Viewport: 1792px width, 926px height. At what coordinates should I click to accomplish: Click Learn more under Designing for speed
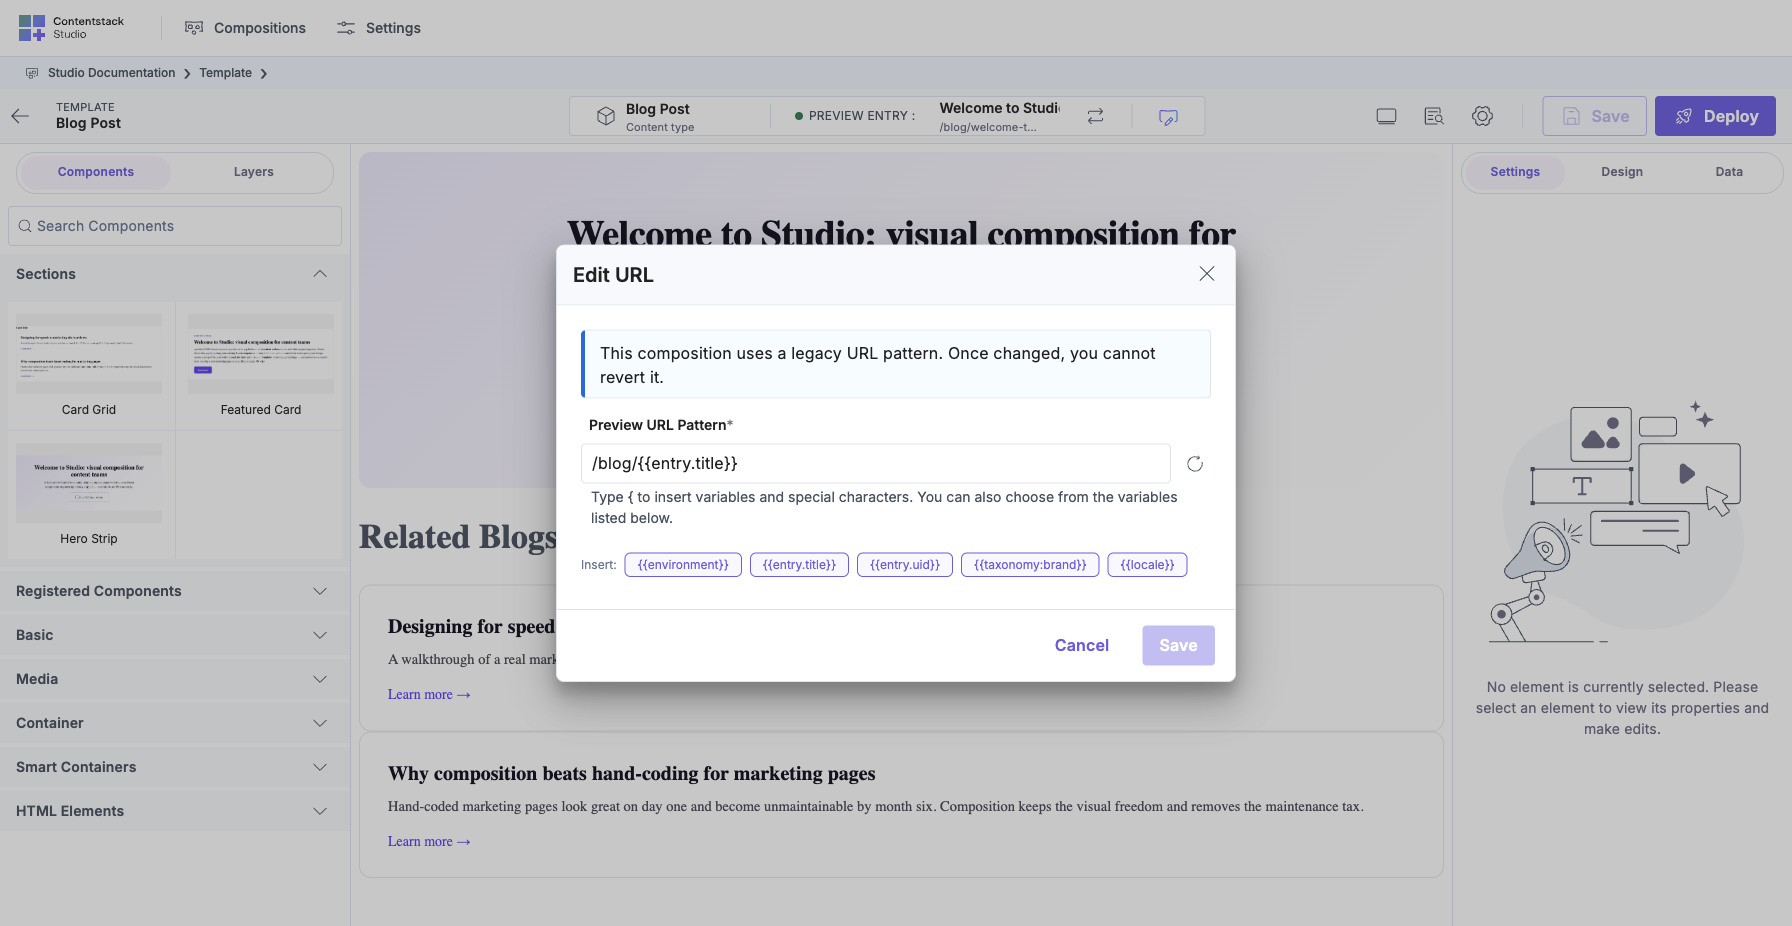pyautogui.click(x=429, y=695)
